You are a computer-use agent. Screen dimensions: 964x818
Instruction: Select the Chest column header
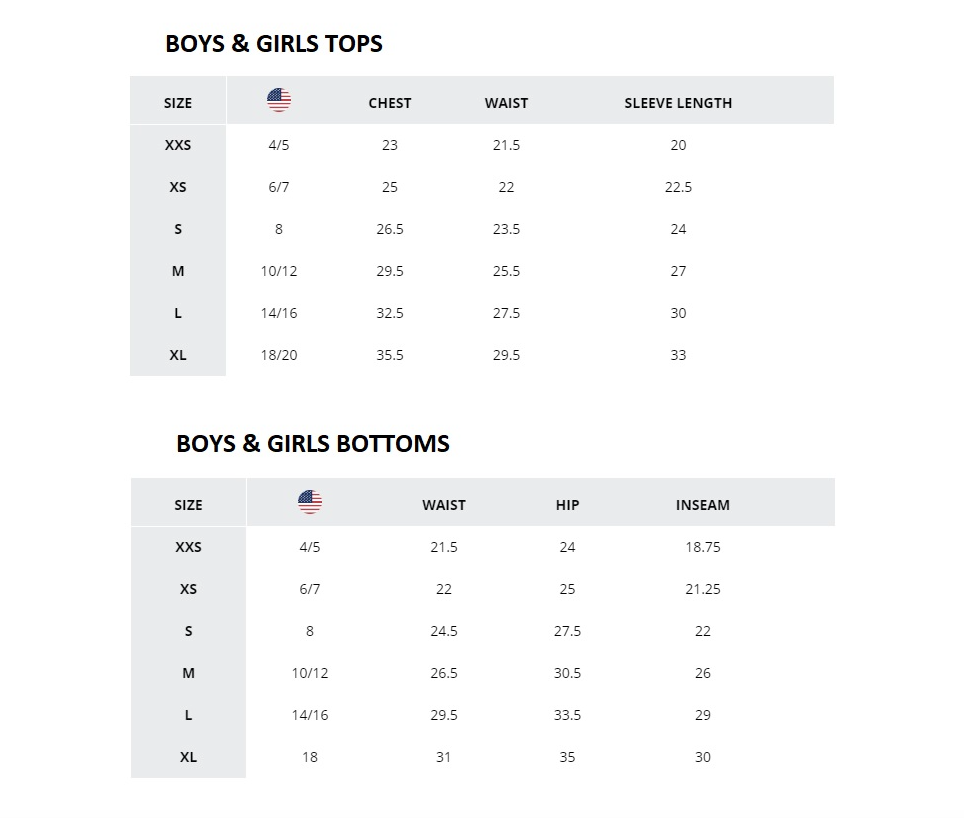(390, 103)
